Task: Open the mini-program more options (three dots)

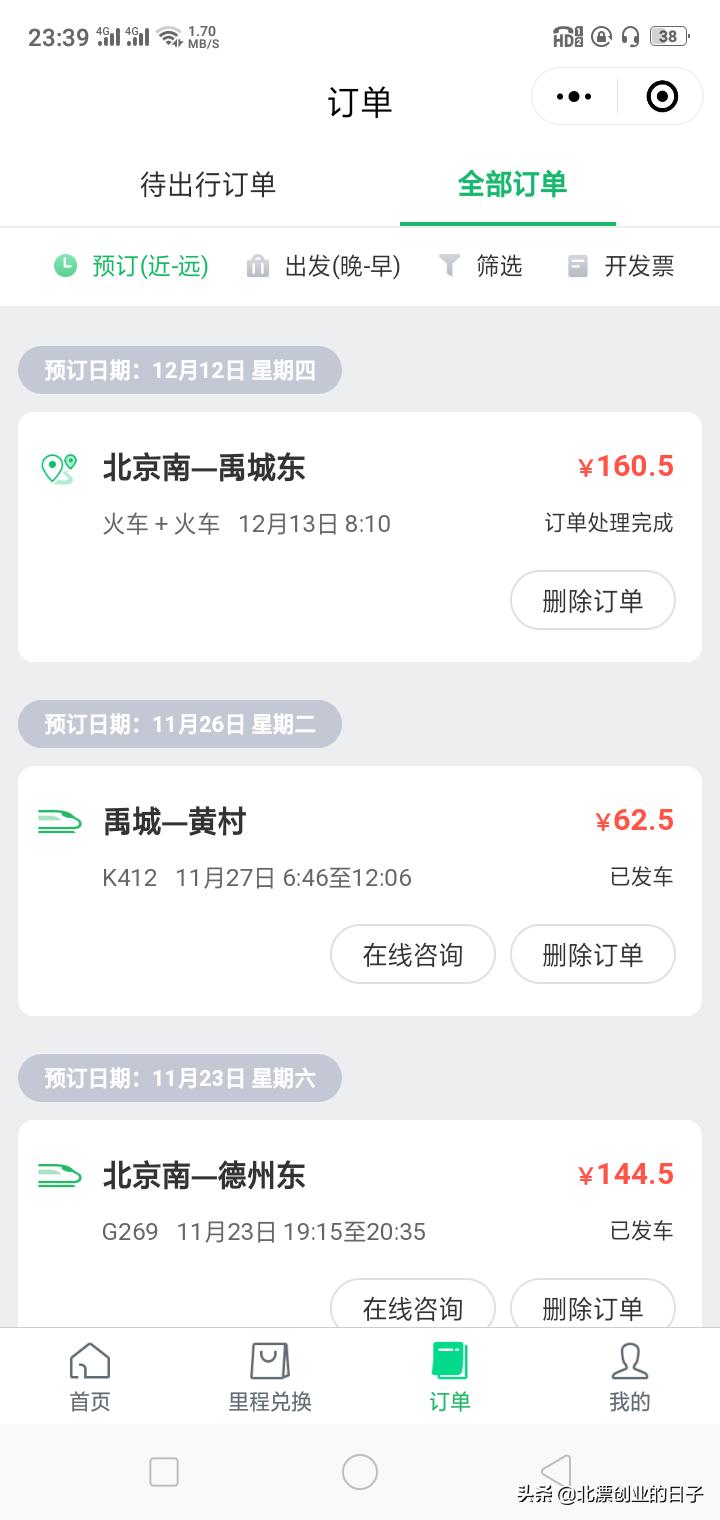Action: point(574,97)
